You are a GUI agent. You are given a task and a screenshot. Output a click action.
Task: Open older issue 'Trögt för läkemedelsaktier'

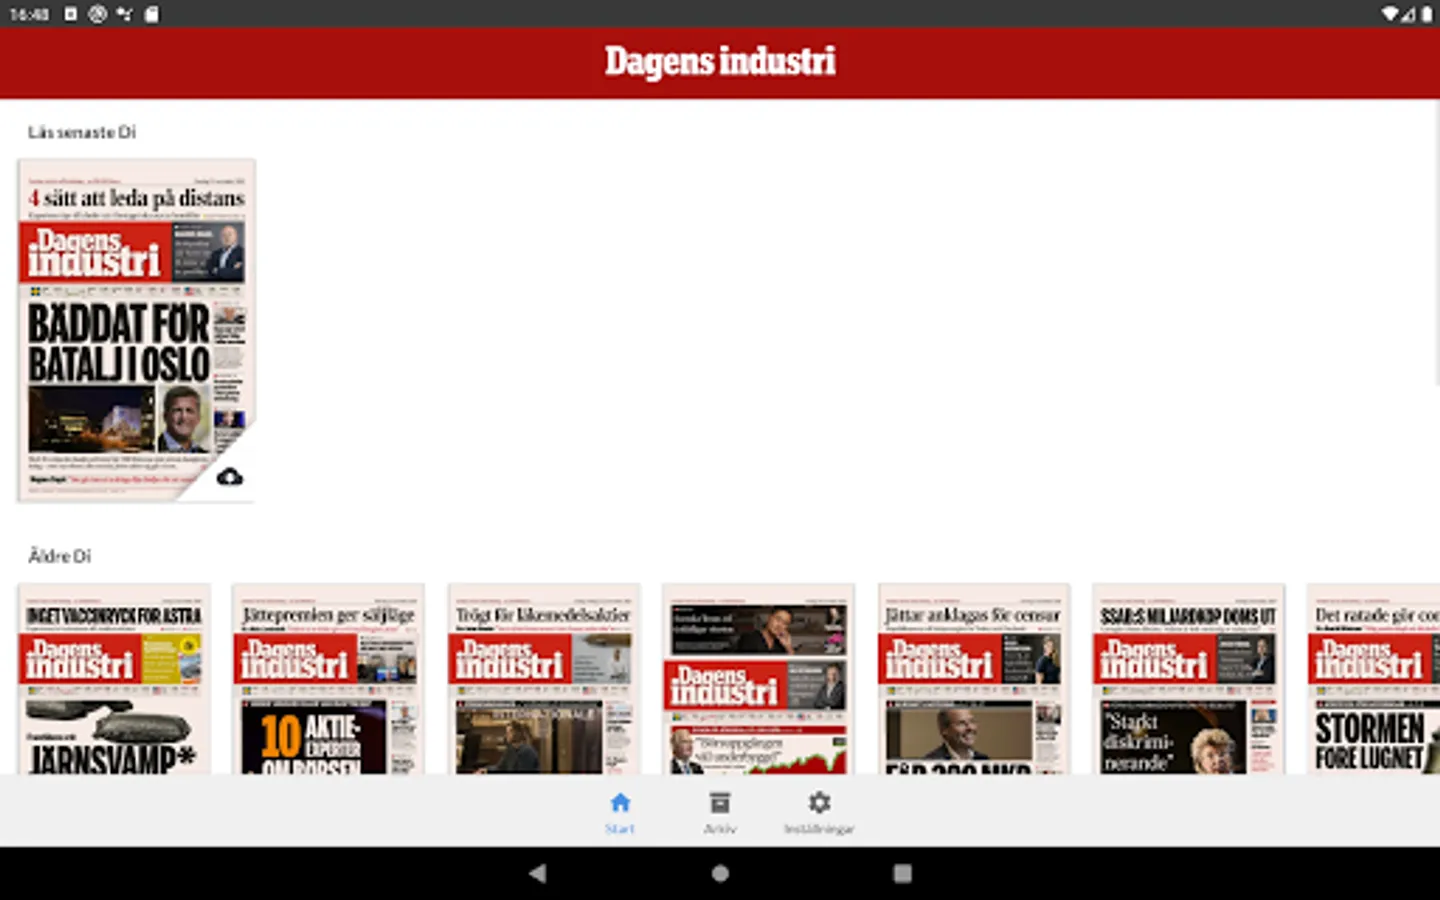(x=544, y=679)
